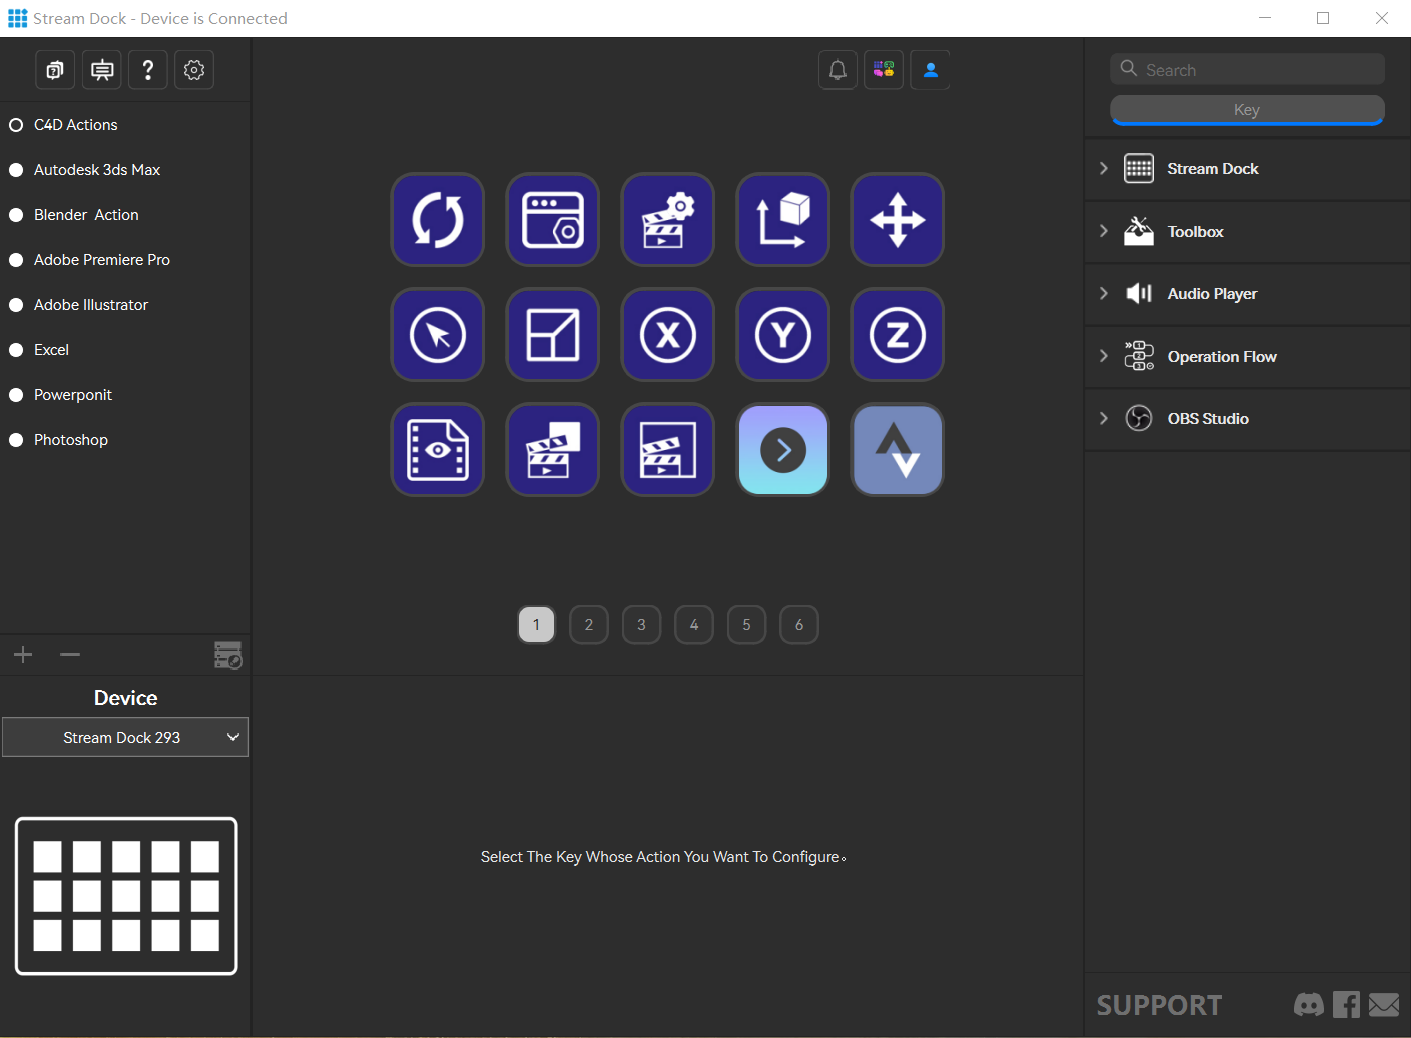This screenshot has width=1411, height=1038.
Task: Select the clapperboard with square overlay key
Action: tap(553, 450)
